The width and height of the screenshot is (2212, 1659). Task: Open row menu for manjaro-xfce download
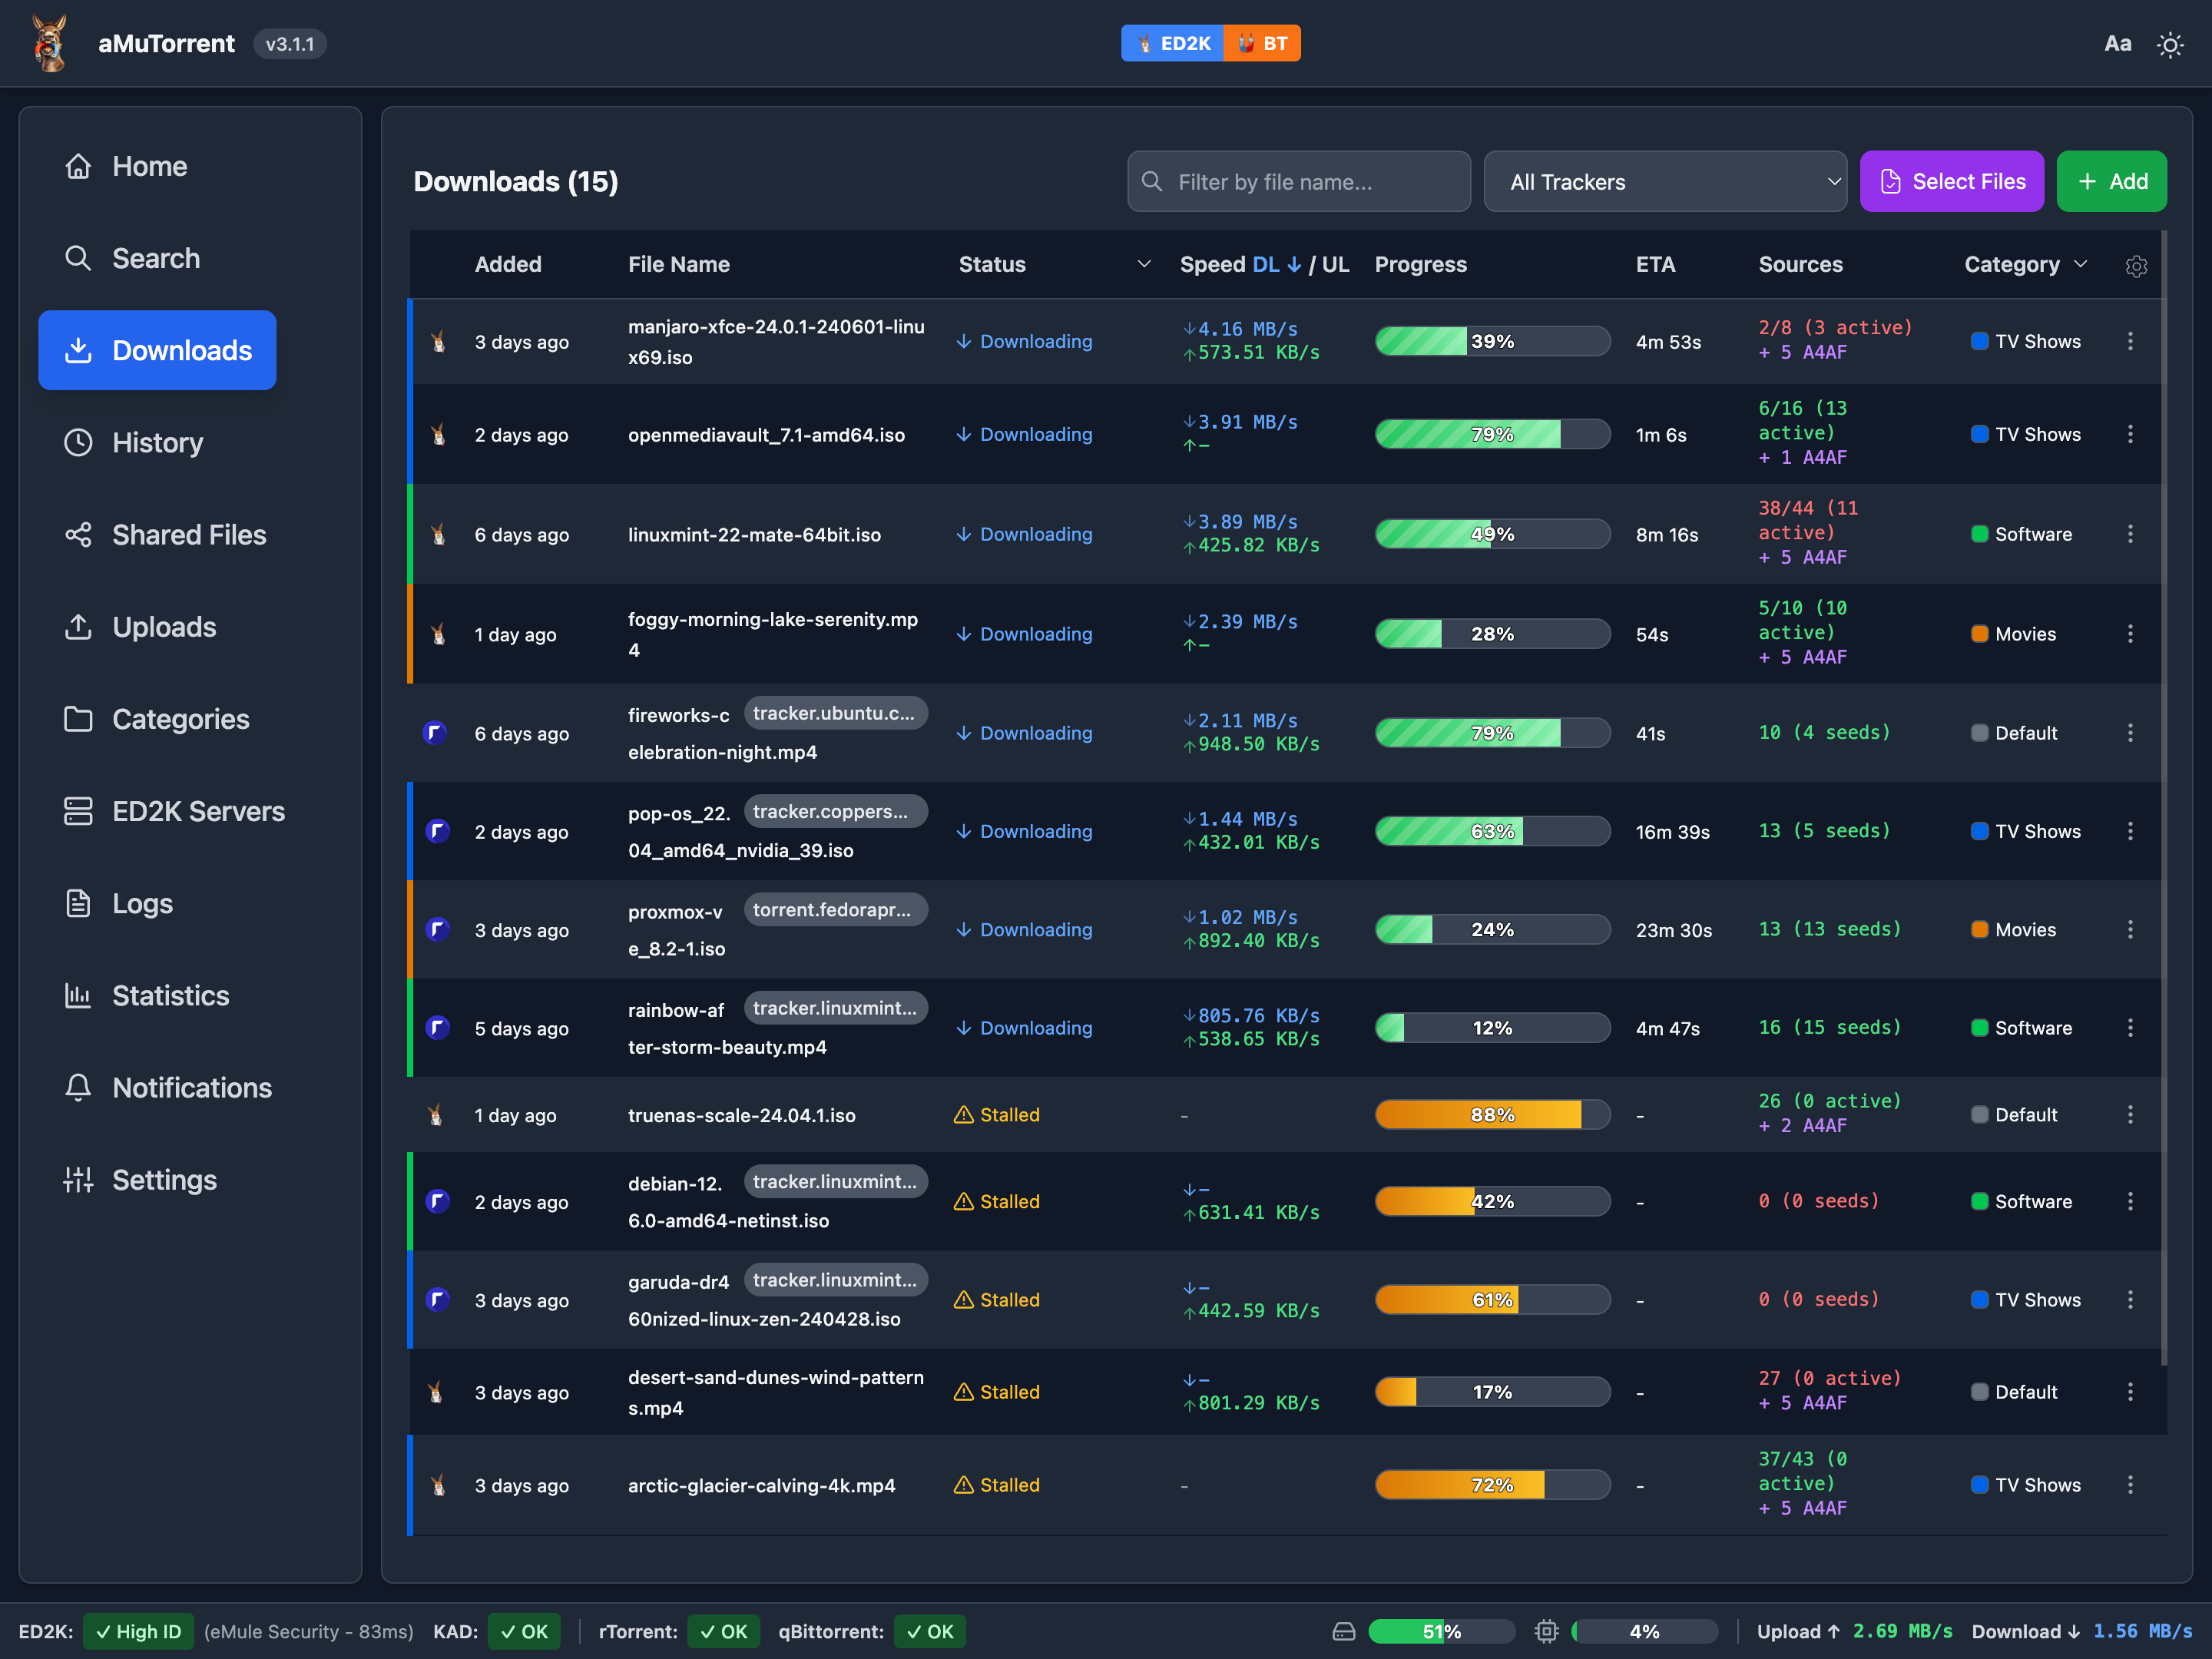point(2130,341)
